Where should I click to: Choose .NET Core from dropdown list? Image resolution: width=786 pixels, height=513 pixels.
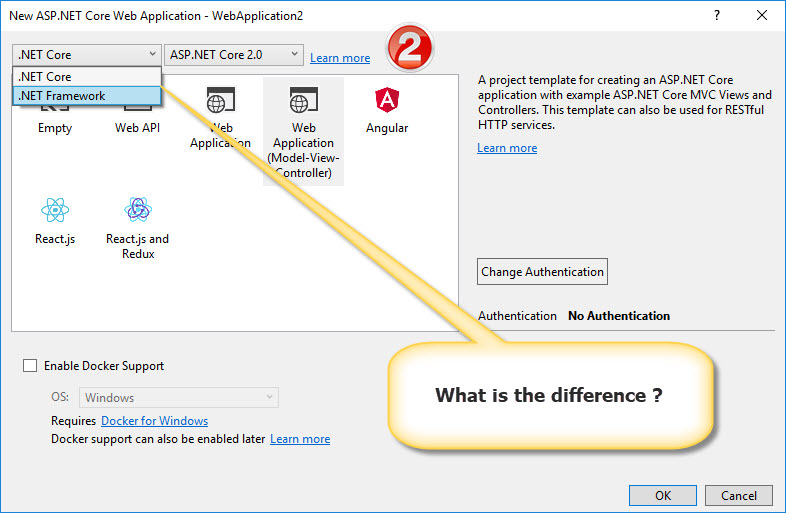pyautogui.click(x=87, y=77)
